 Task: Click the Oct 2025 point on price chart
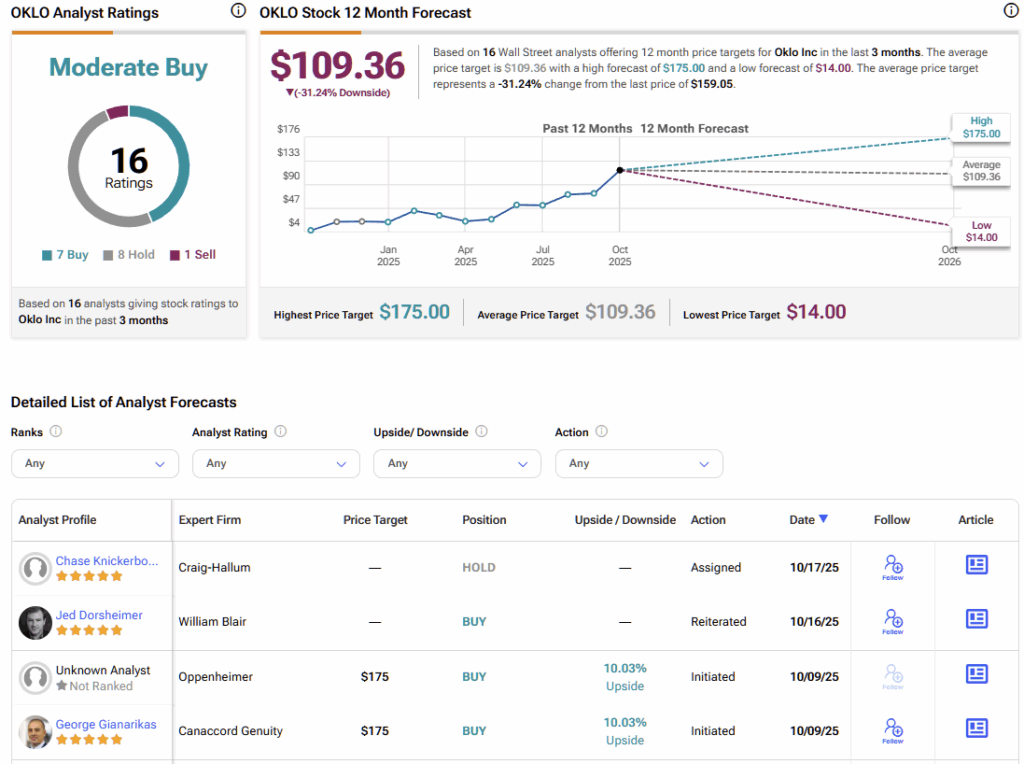click(620, 171)
